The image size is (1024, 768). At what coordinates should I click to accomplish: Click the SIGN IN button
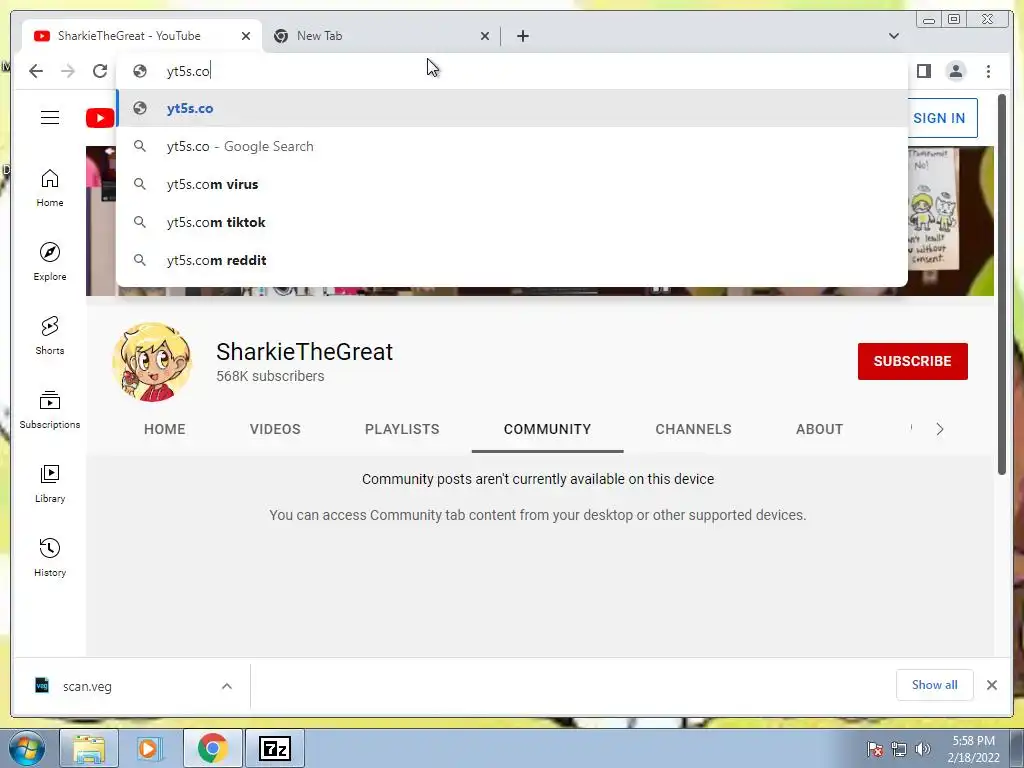pyautogui.click(x=939, y=118)
